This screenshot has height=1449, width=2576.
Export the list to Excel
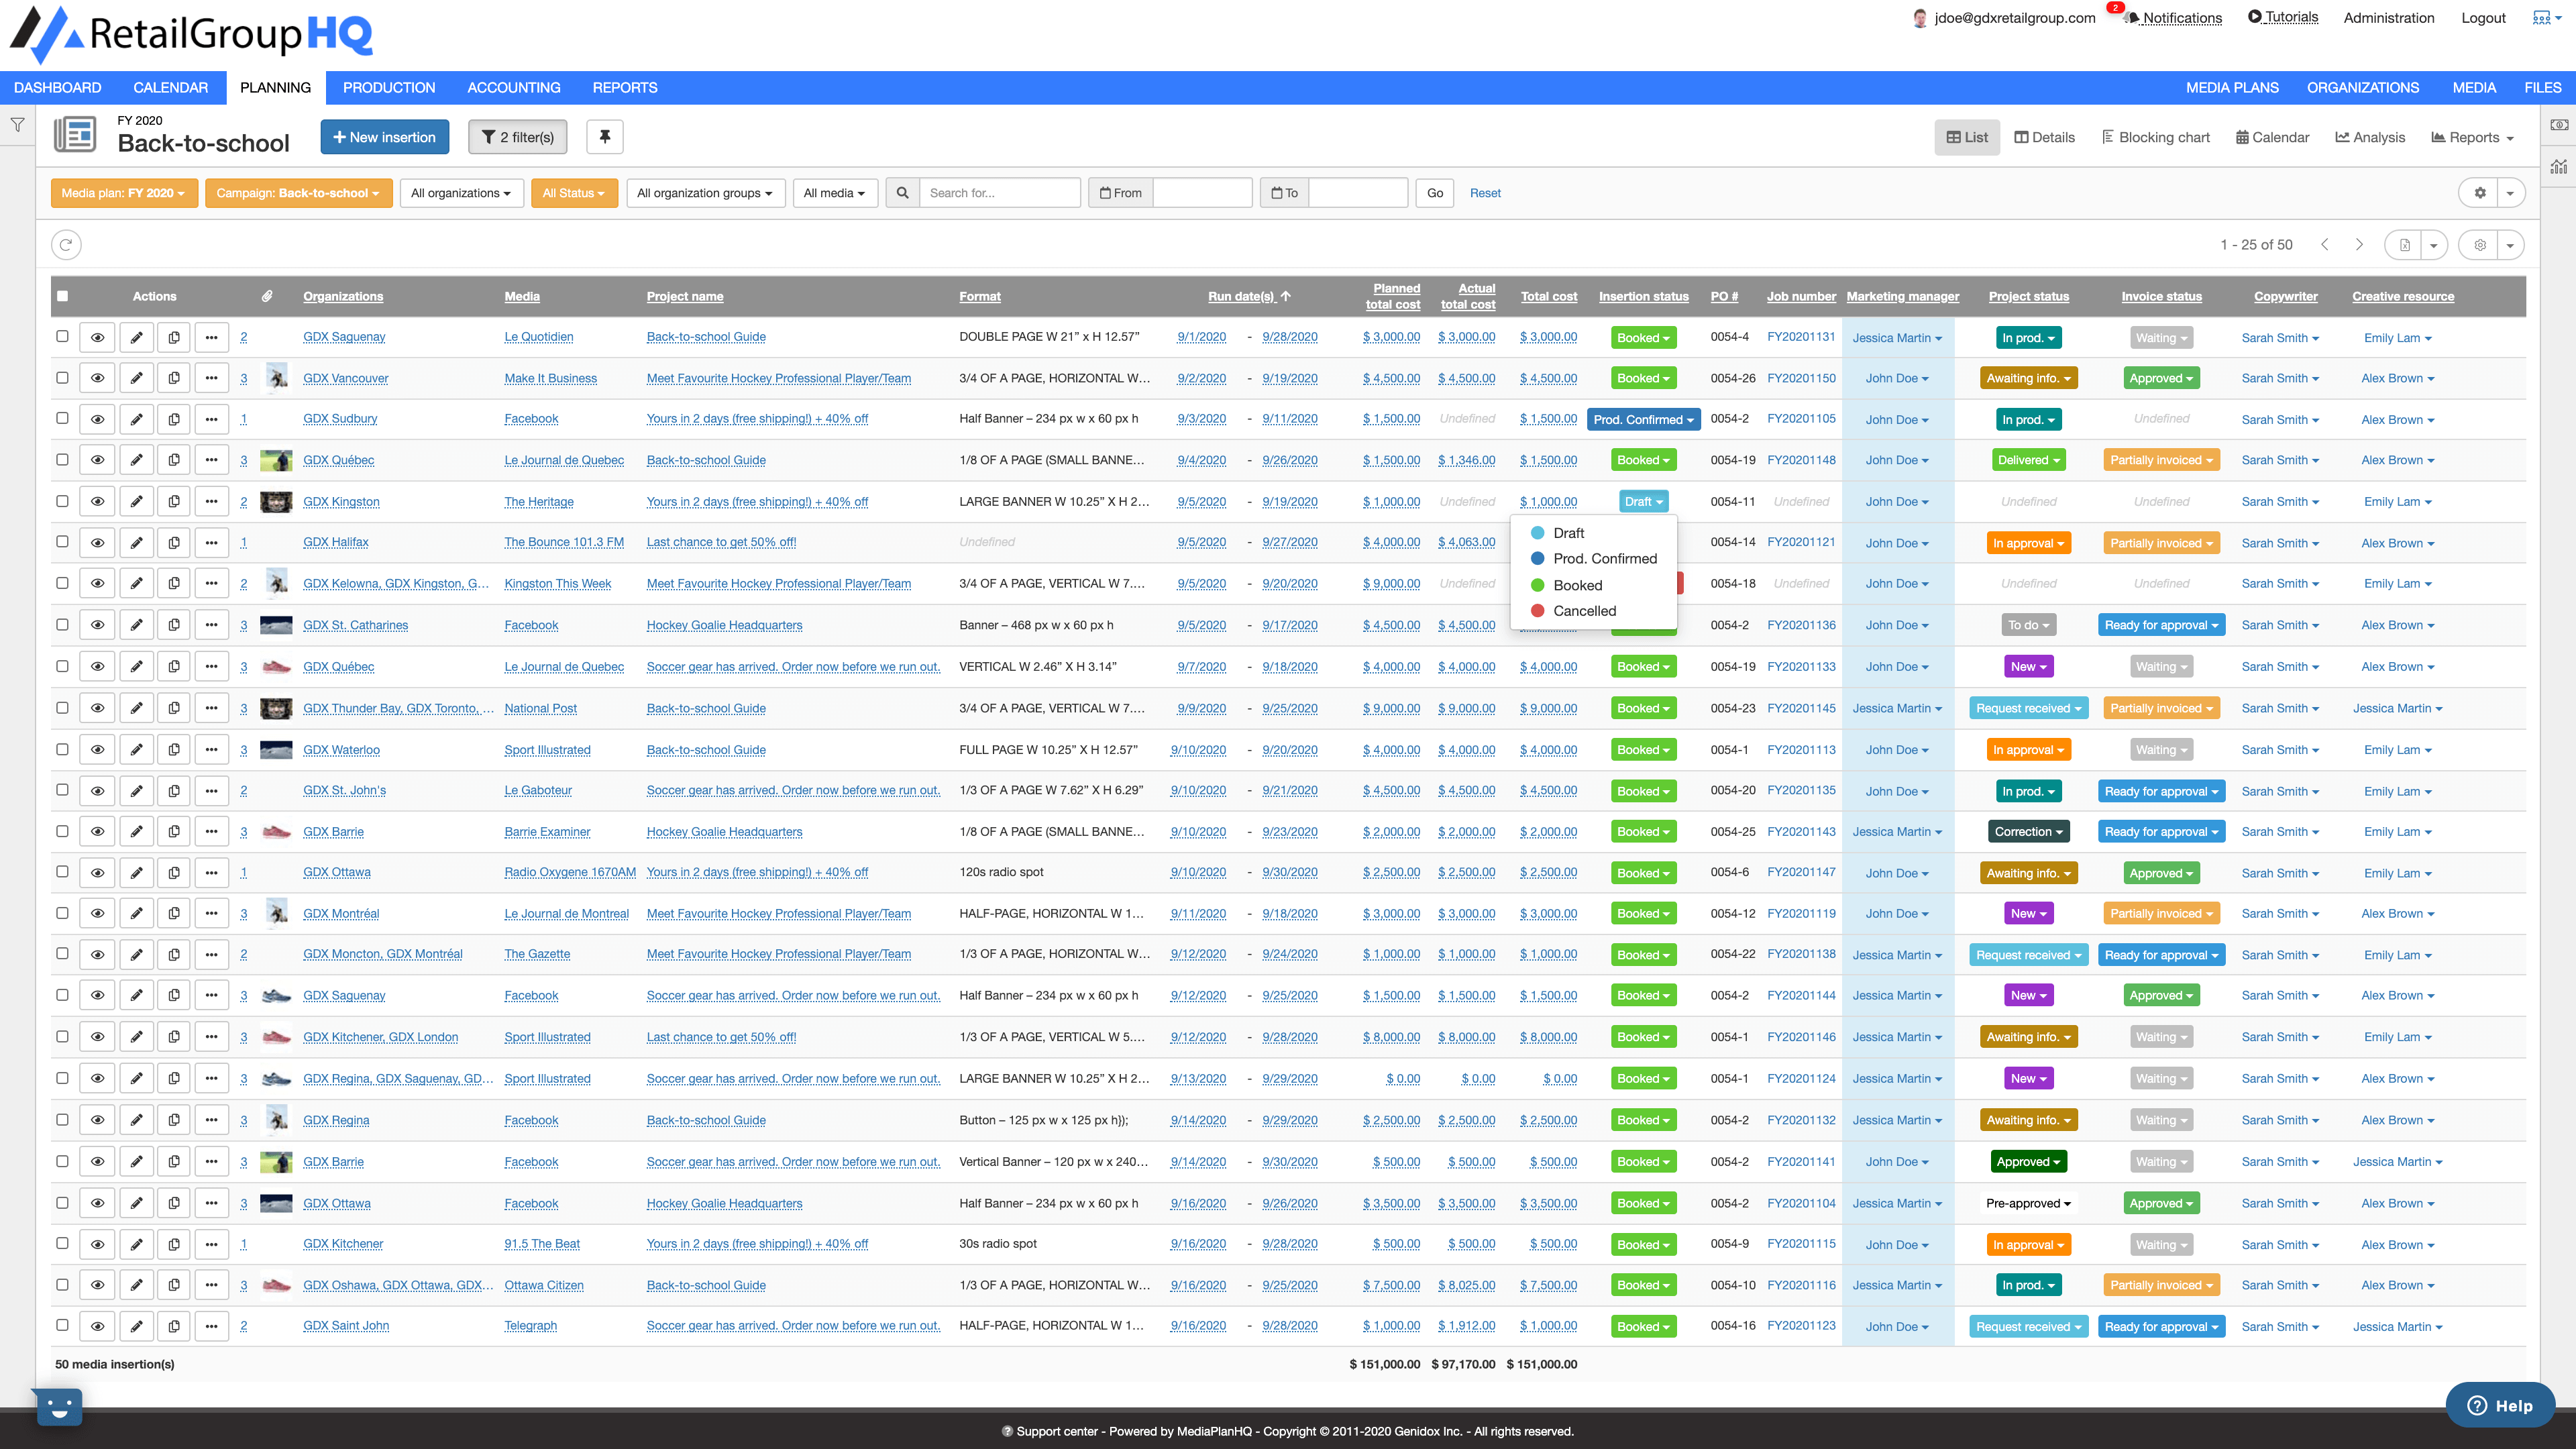(2404, 244)
